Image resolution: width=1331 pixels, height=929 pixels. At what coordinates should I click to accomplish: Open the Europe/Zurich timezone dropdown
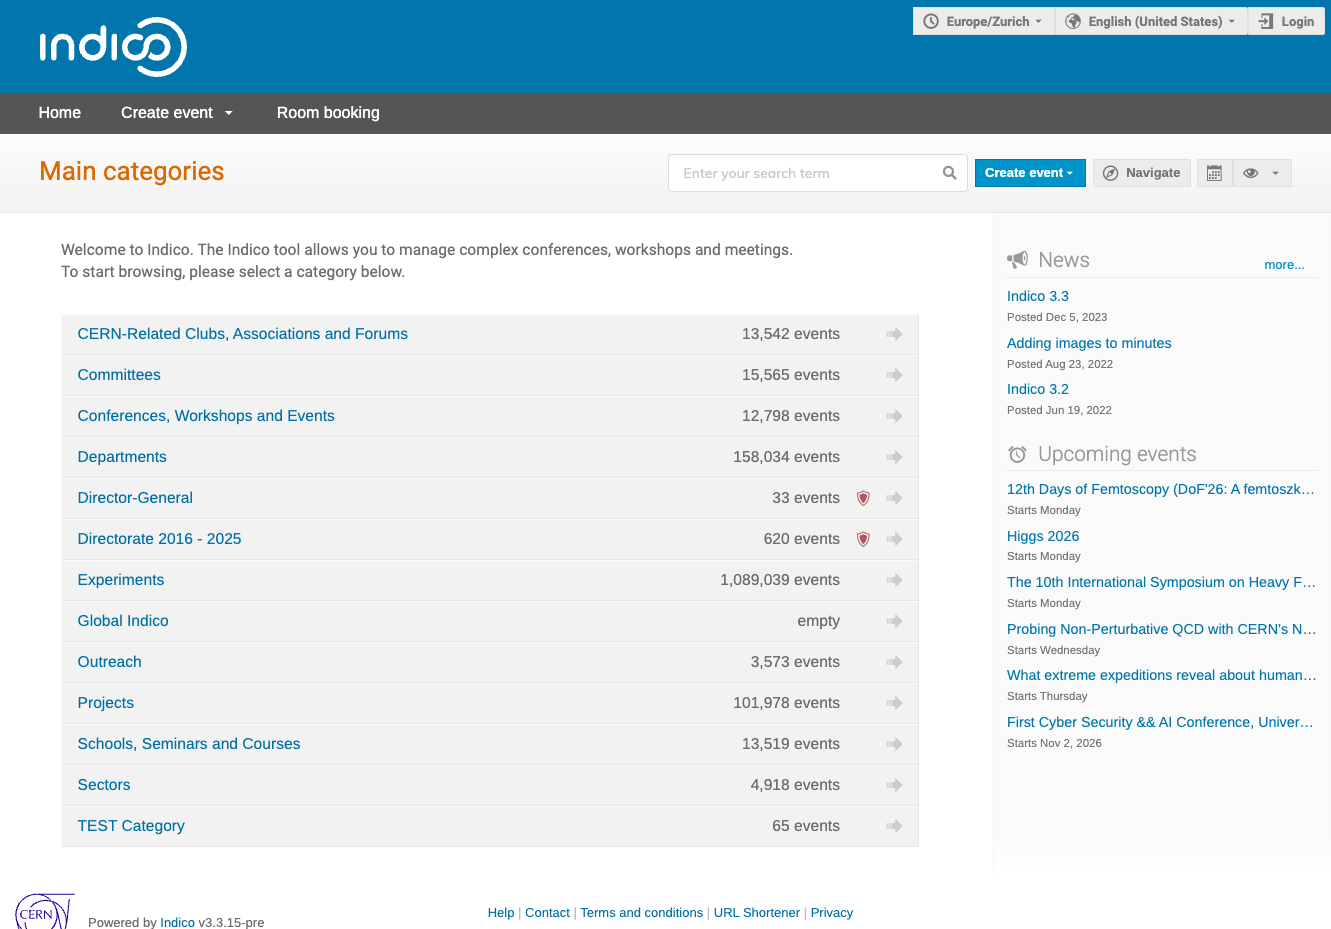984,21
